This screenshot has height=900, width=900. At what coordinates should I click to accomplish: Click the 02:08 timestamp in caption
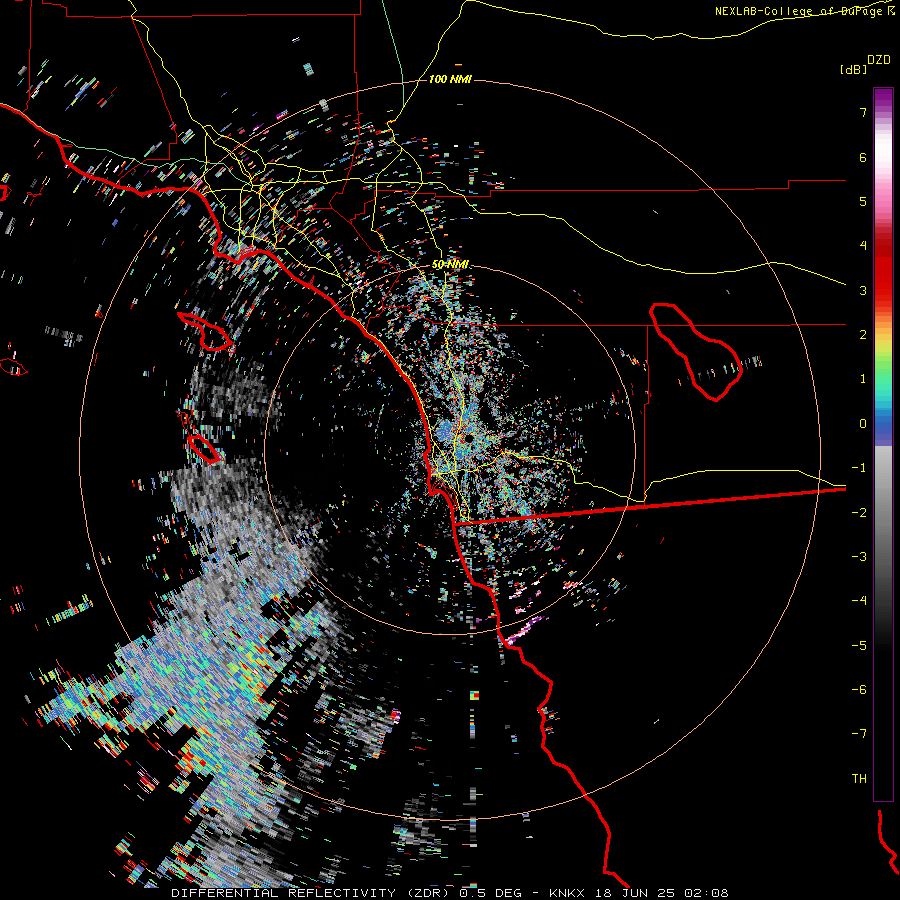(706, 893)
